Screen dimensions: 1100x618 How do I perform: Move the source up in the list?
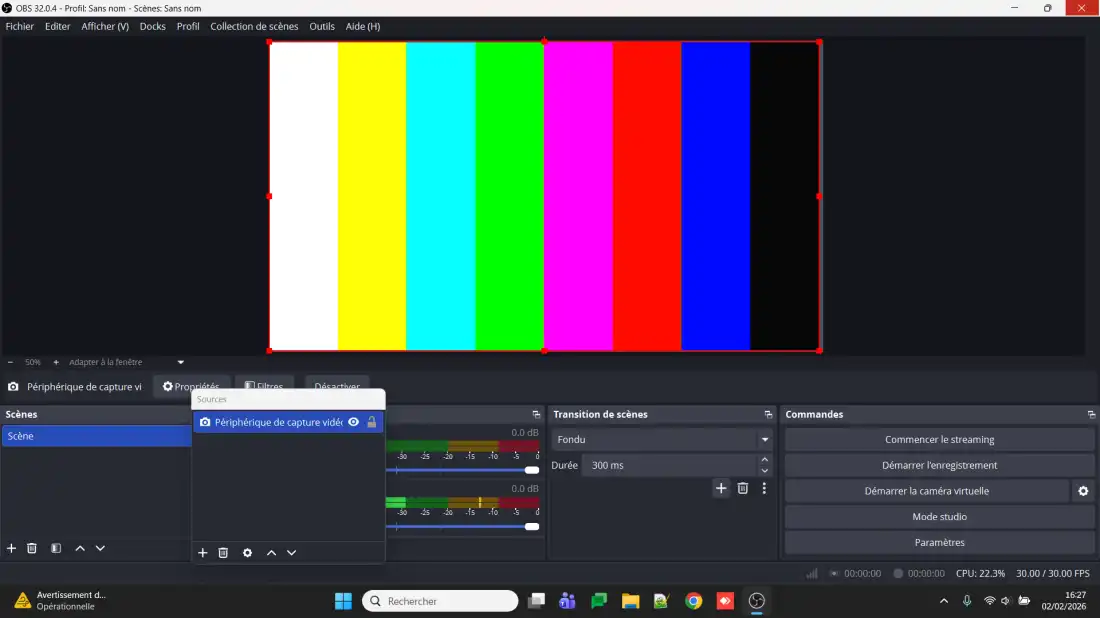tap(271, 553)
